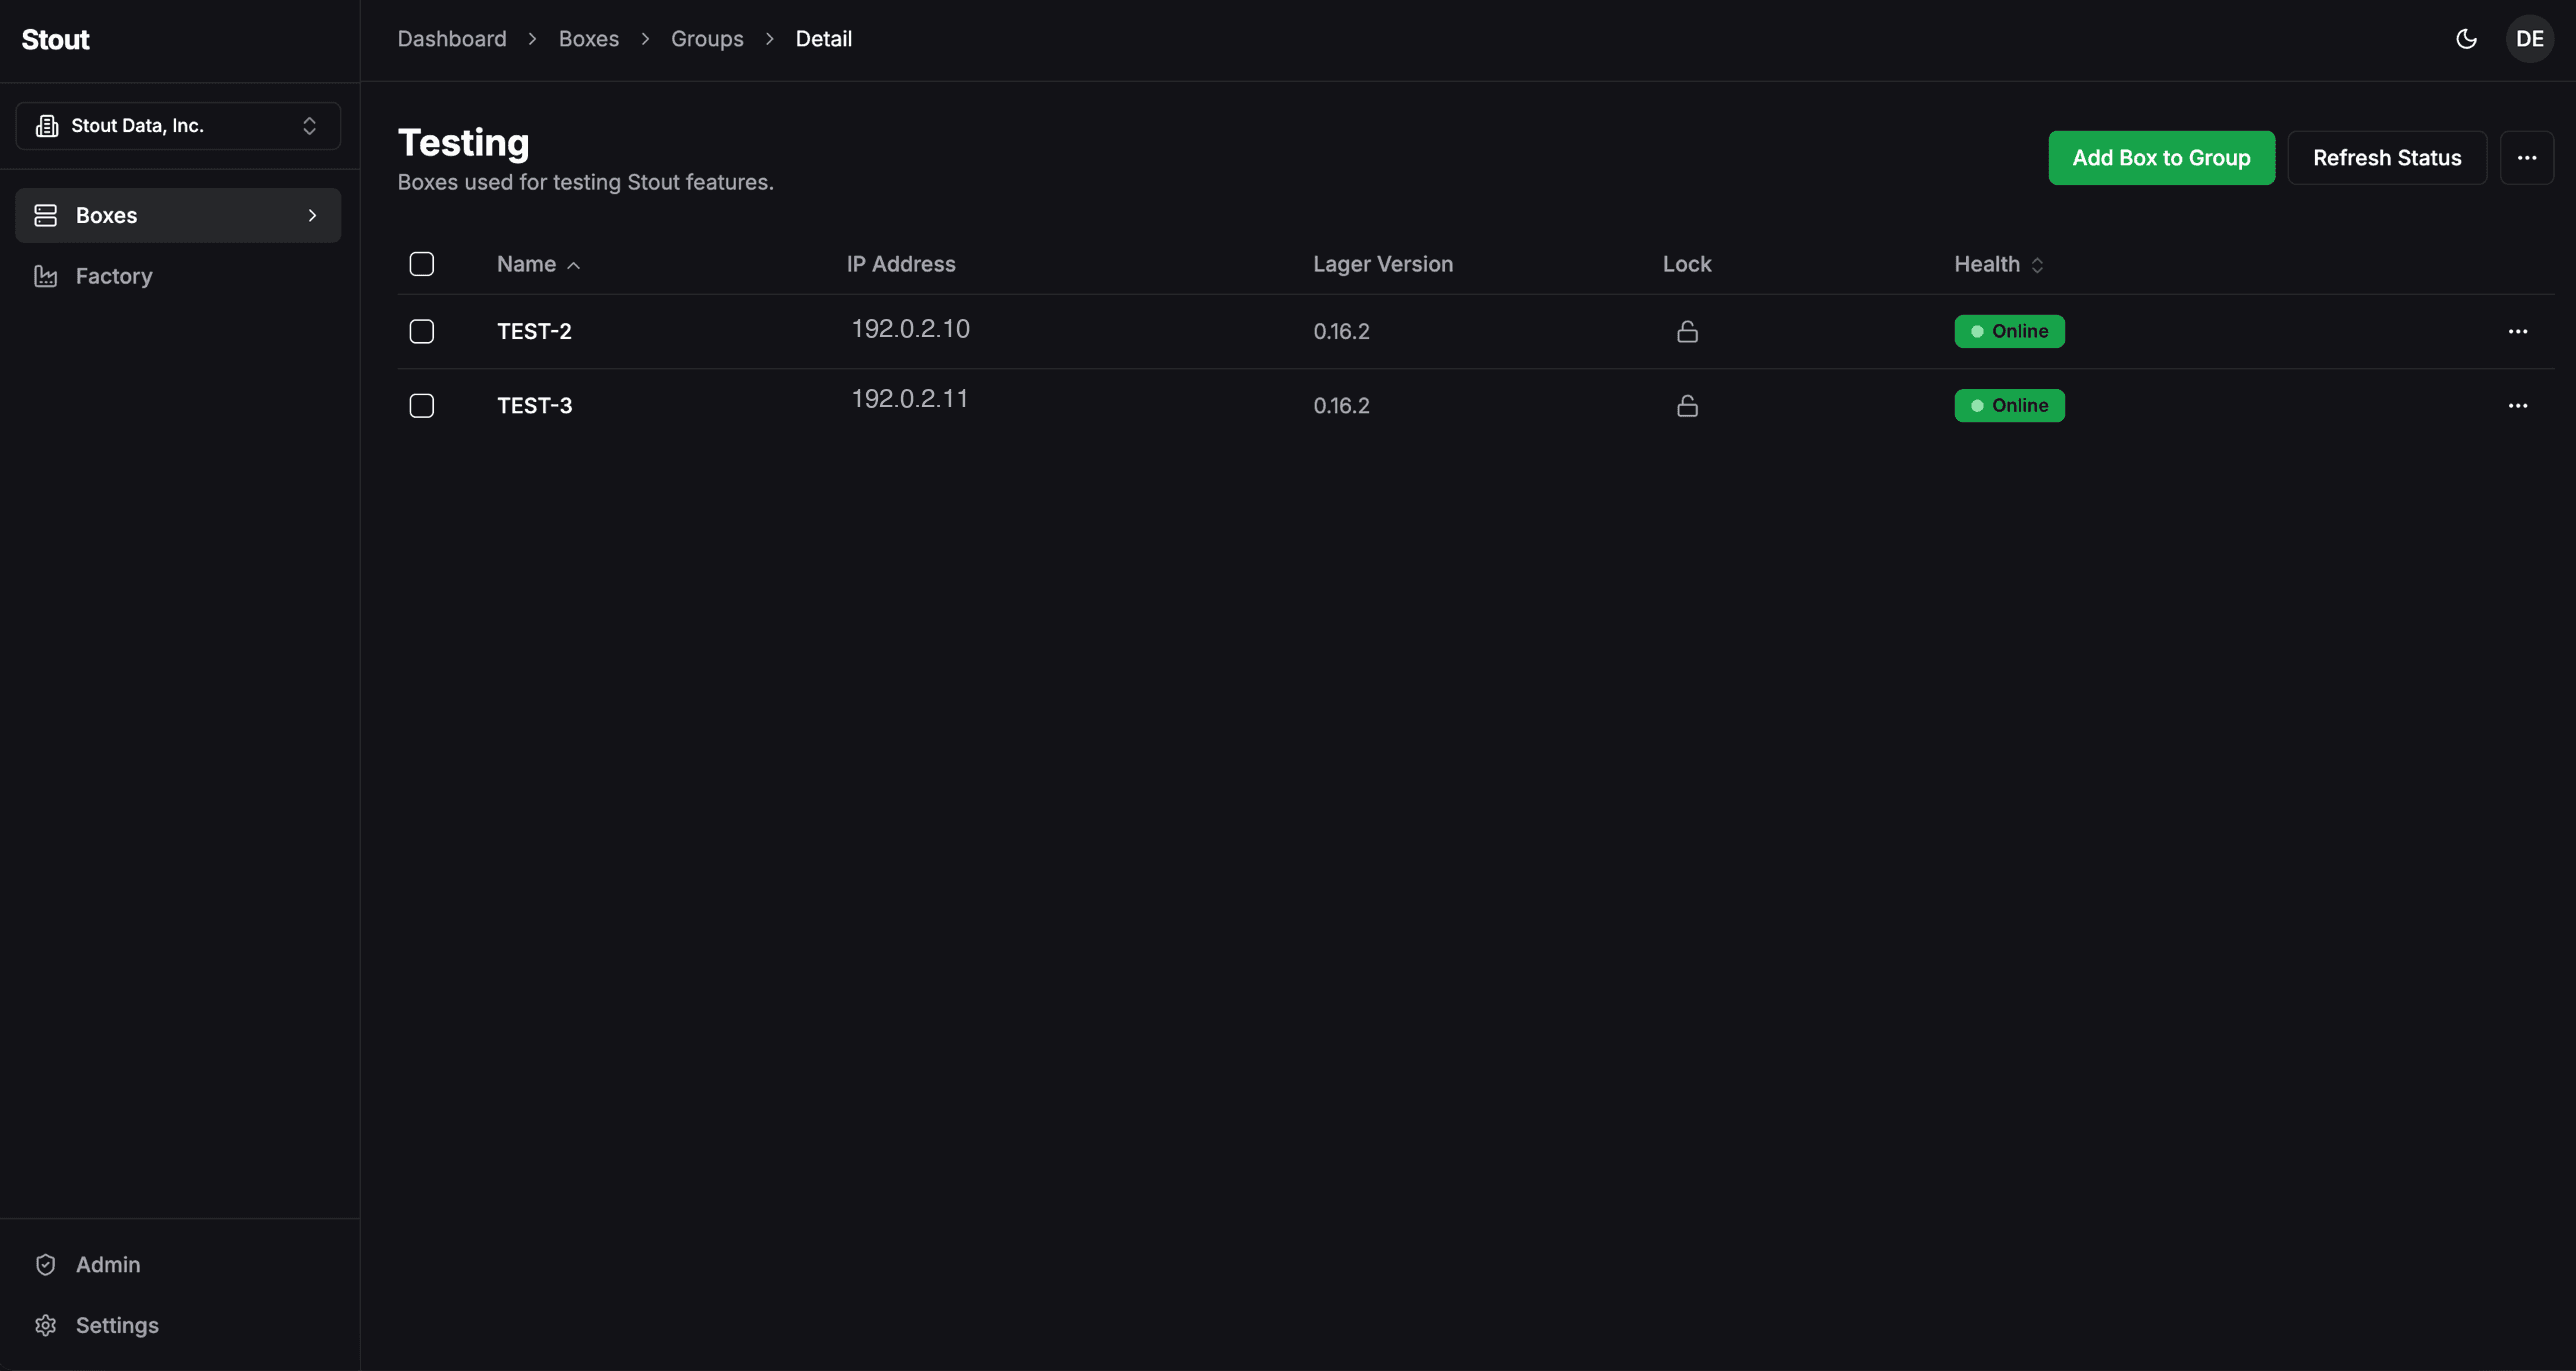This screenshot has width=2576, height=1371.
Task: Click TEST-3 Online health badge
Action: [2009, 406]
